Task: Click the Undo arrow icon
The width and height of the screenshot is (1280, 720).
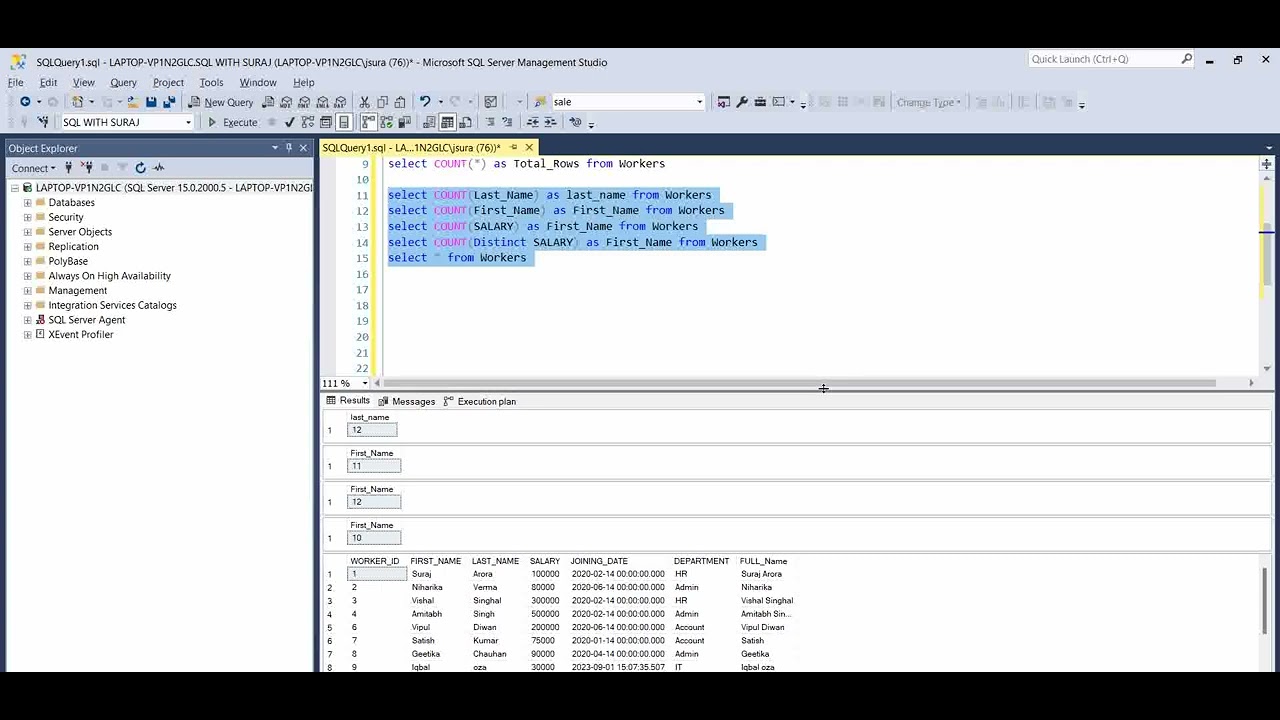Action: point(425,102)
